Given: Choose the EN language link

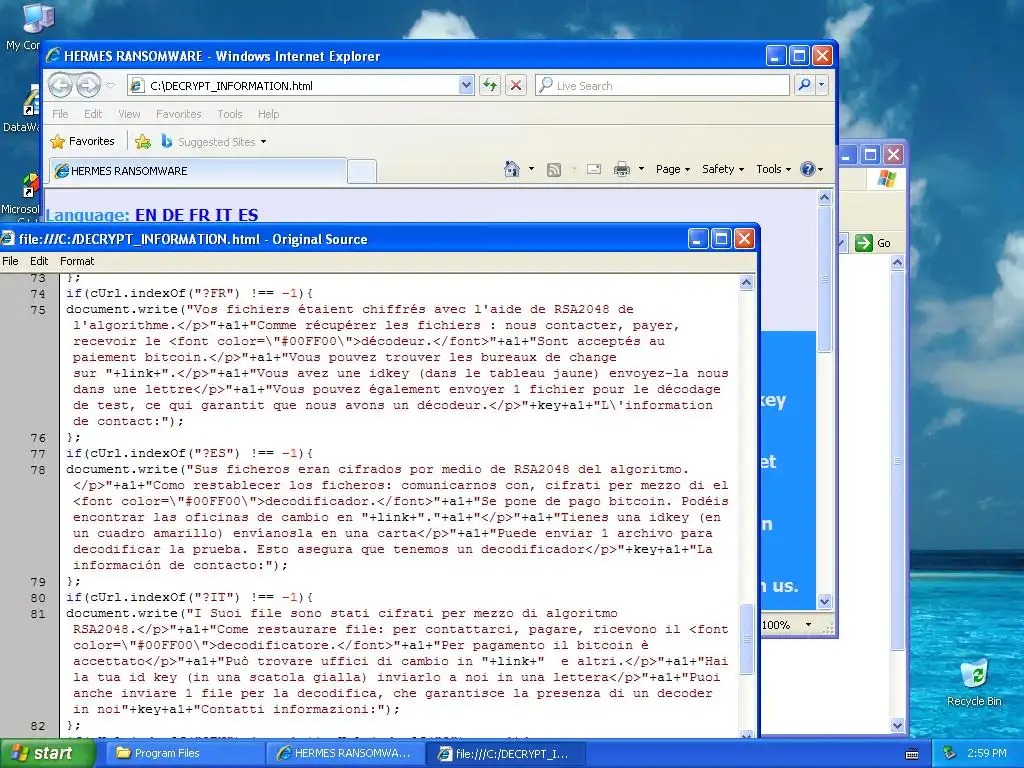Looking at the screenshot, I should (x=146, y=215).
